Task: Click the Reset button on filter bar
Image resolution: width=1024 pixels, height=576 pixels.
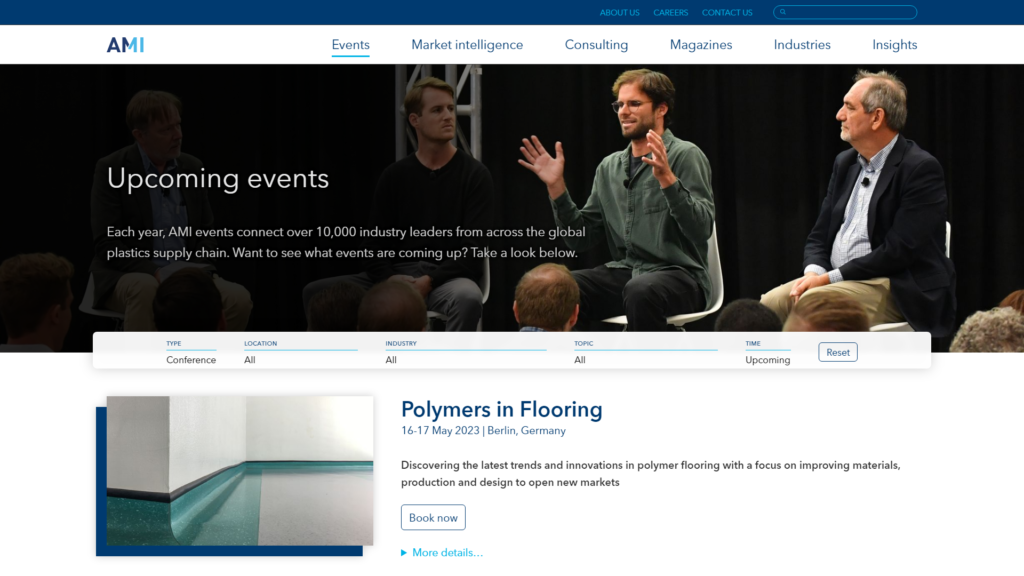Action: coord(837,351)
